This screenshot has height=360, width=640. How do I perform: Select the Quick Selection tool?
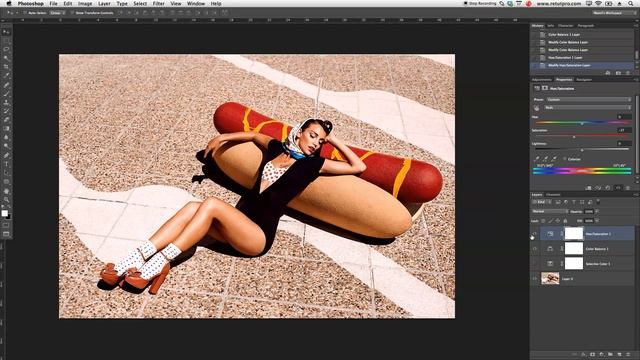(x=6, y=58)
